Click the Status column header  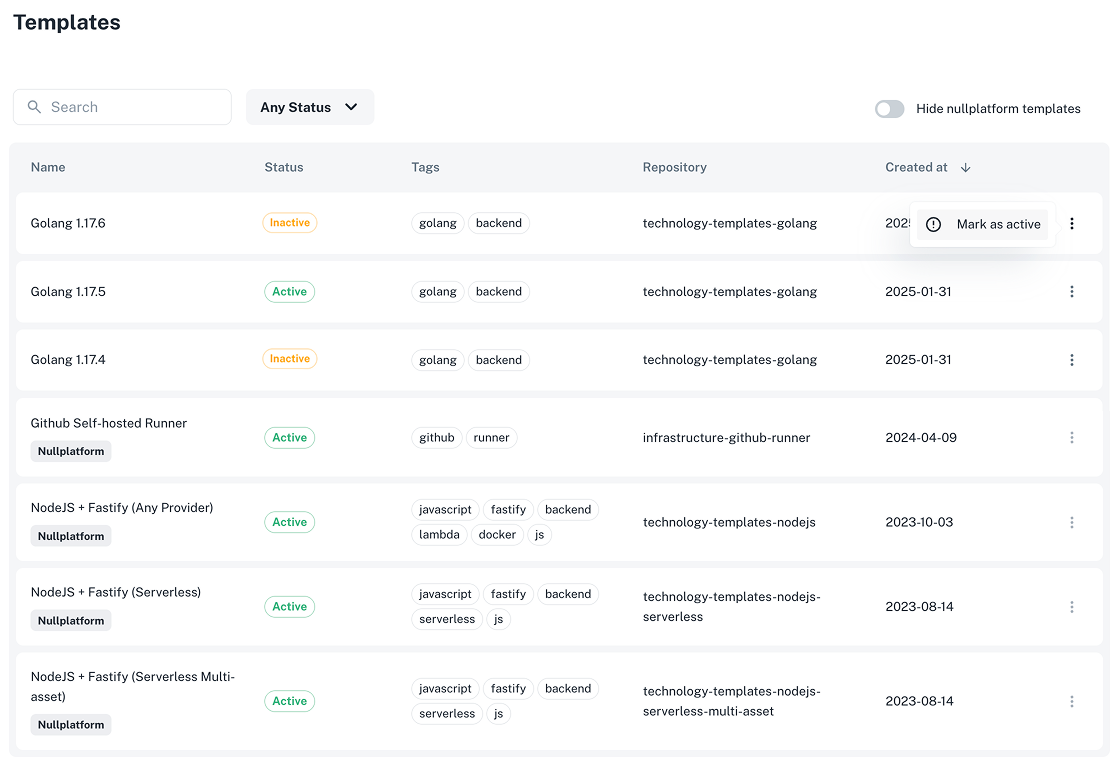pos(284,167)
